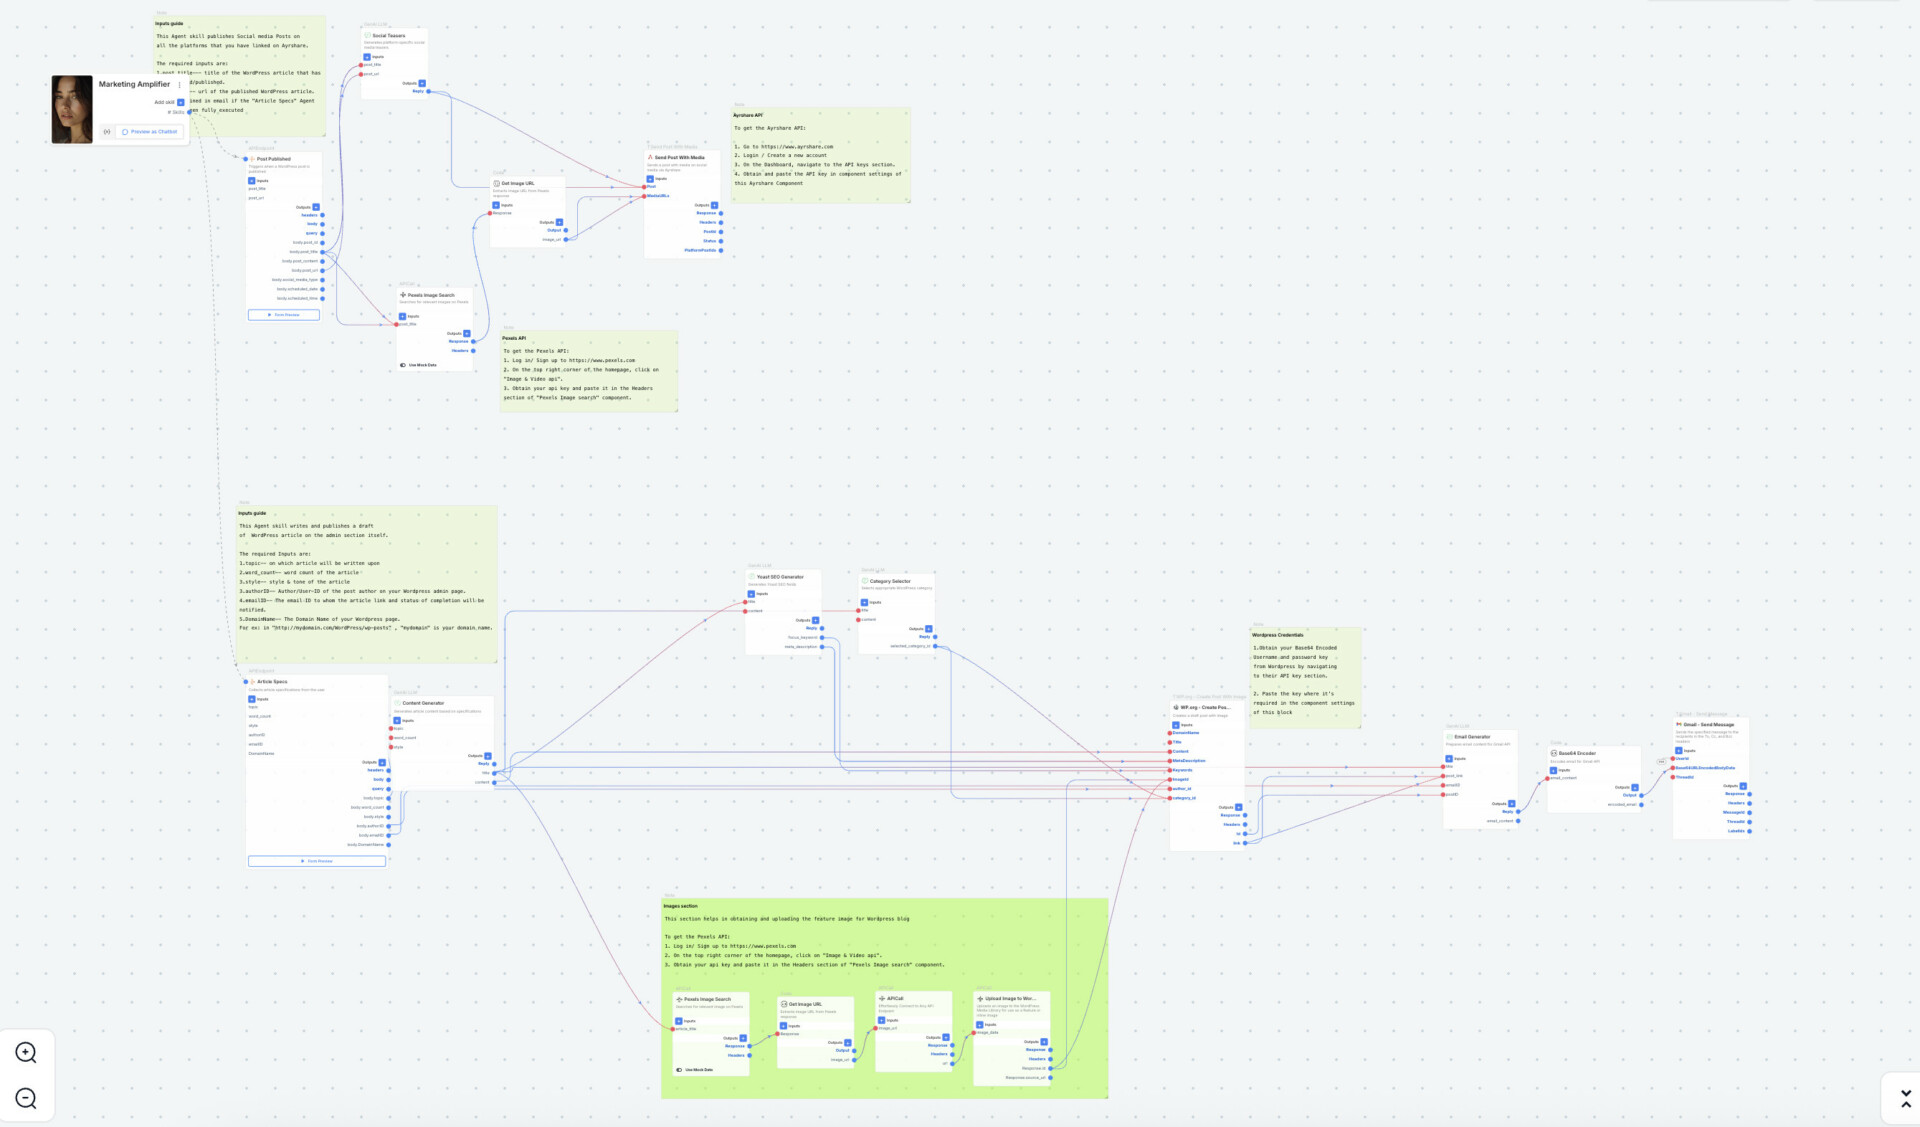Viewport: 1920px width, 1127px height.
Task: Click the zoom out magnifier icon
Action: [26, 1098]
